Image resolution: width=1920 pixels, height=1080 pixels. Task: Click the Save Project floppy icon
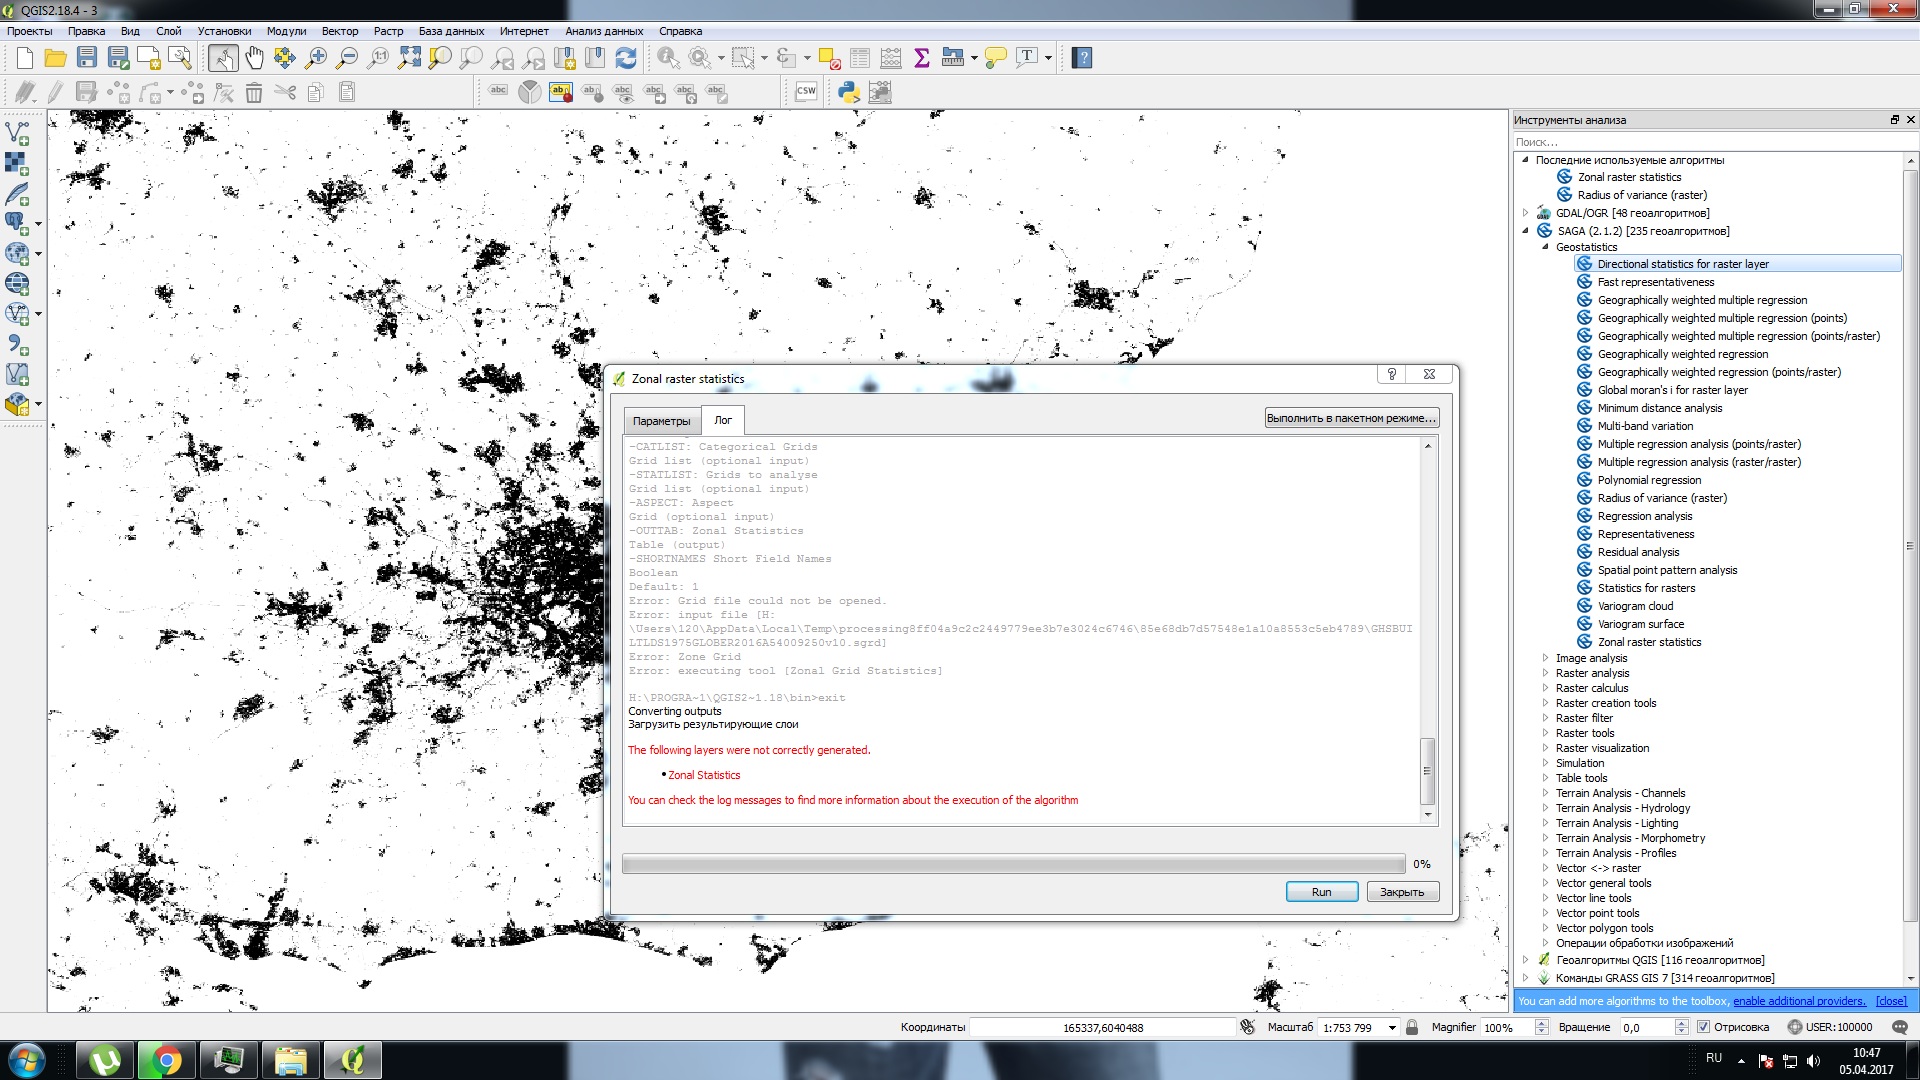87,58
